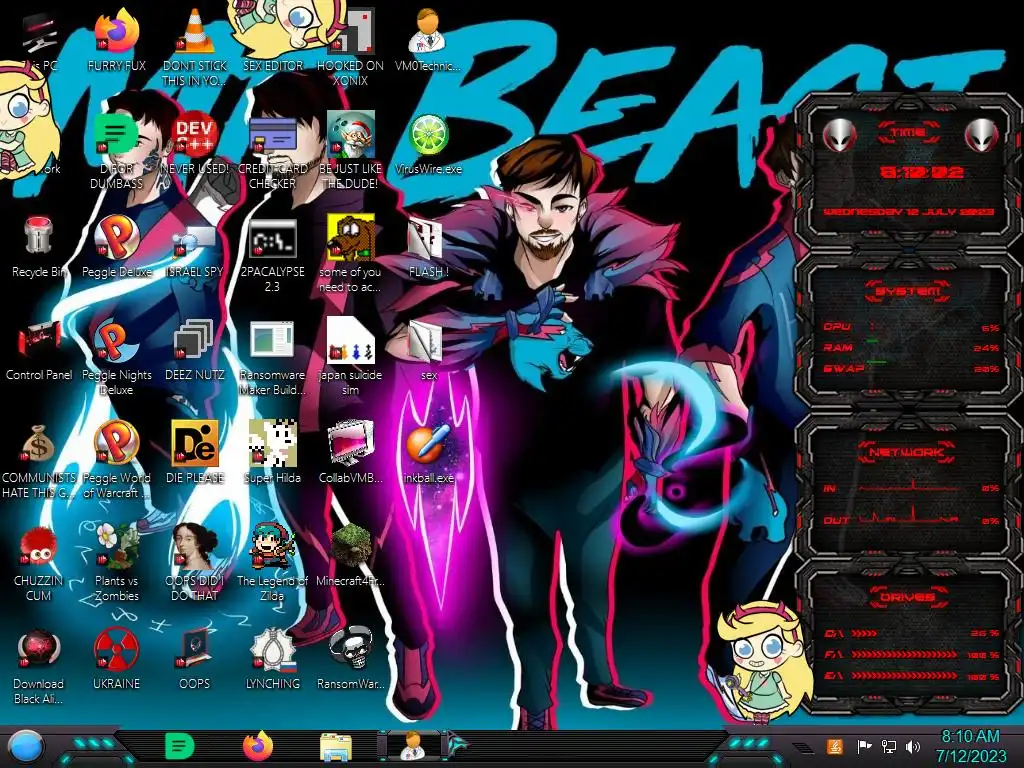Click the right alien head in TIME widget
Viewport: 1024px width, 768px height.
pyautogui.click(x=982, y=136)
